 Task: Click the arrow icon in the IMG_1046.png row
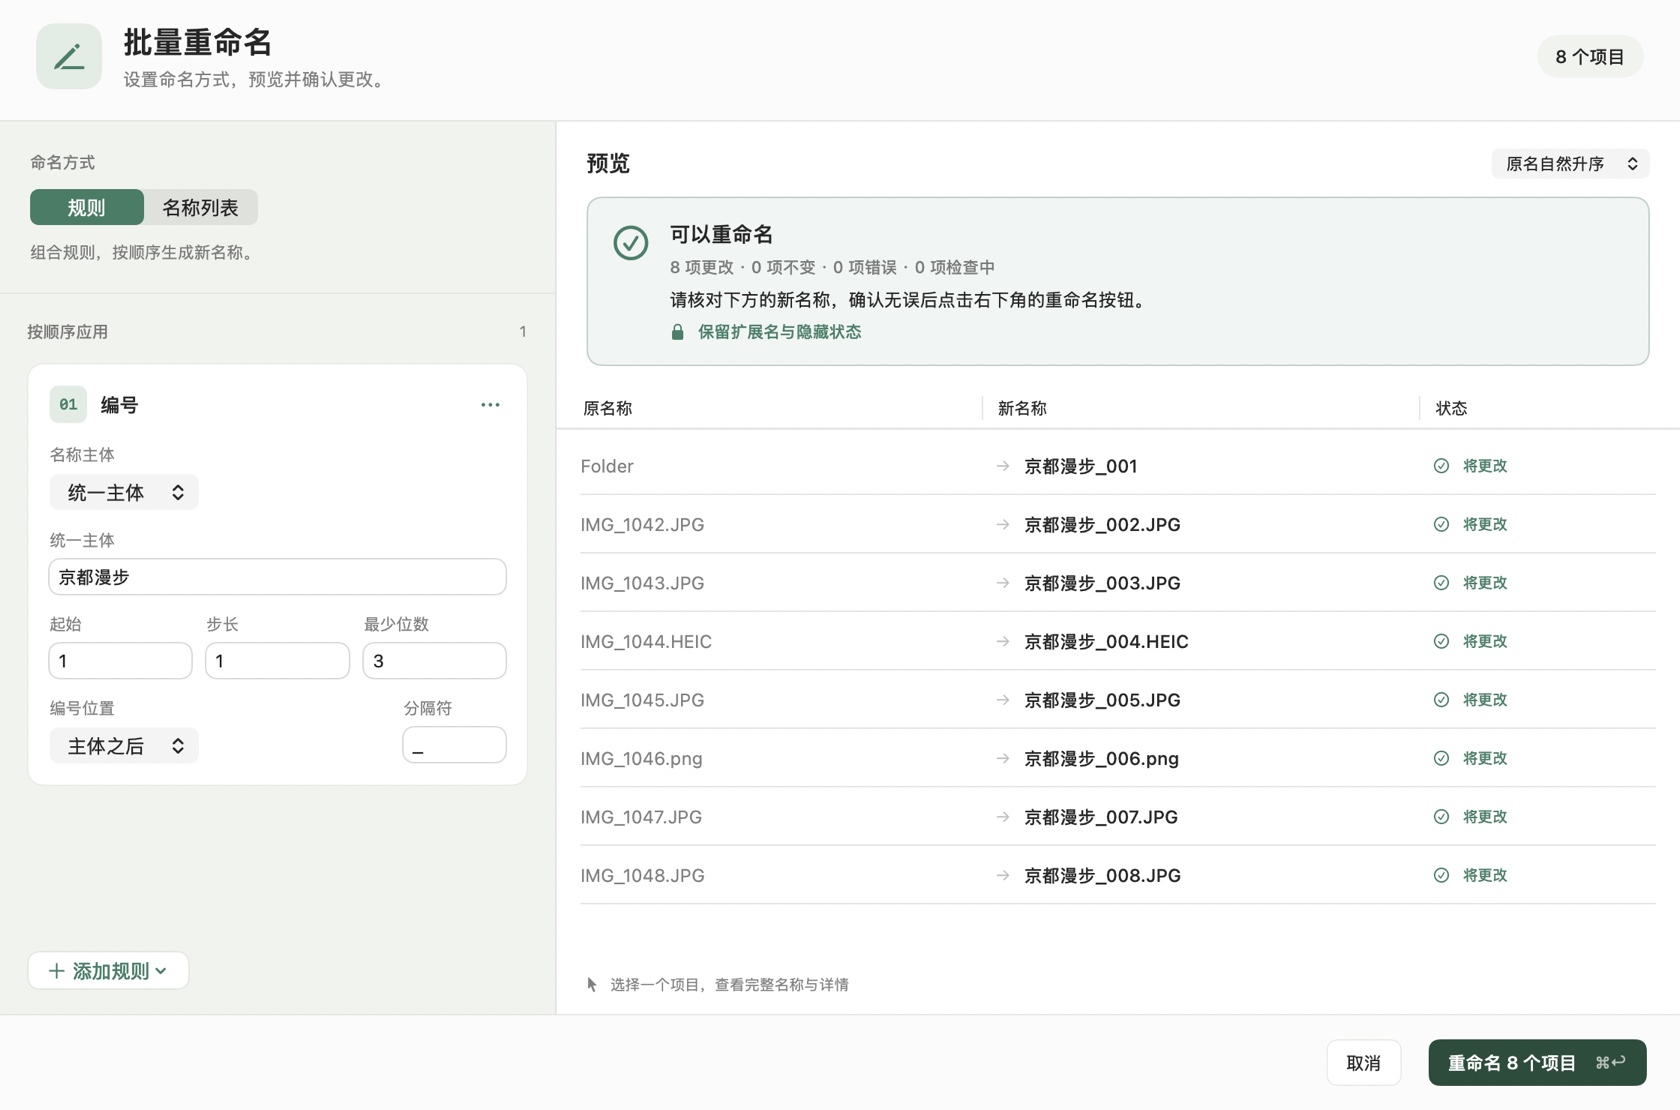tap(1003, 758)
